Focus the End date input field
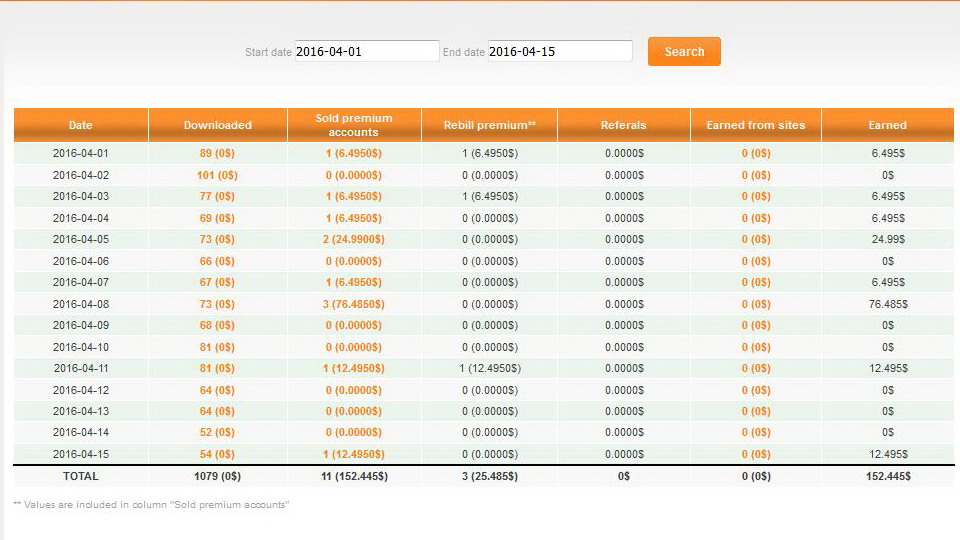This screenshot has height=540, width=960. point(559,51)
